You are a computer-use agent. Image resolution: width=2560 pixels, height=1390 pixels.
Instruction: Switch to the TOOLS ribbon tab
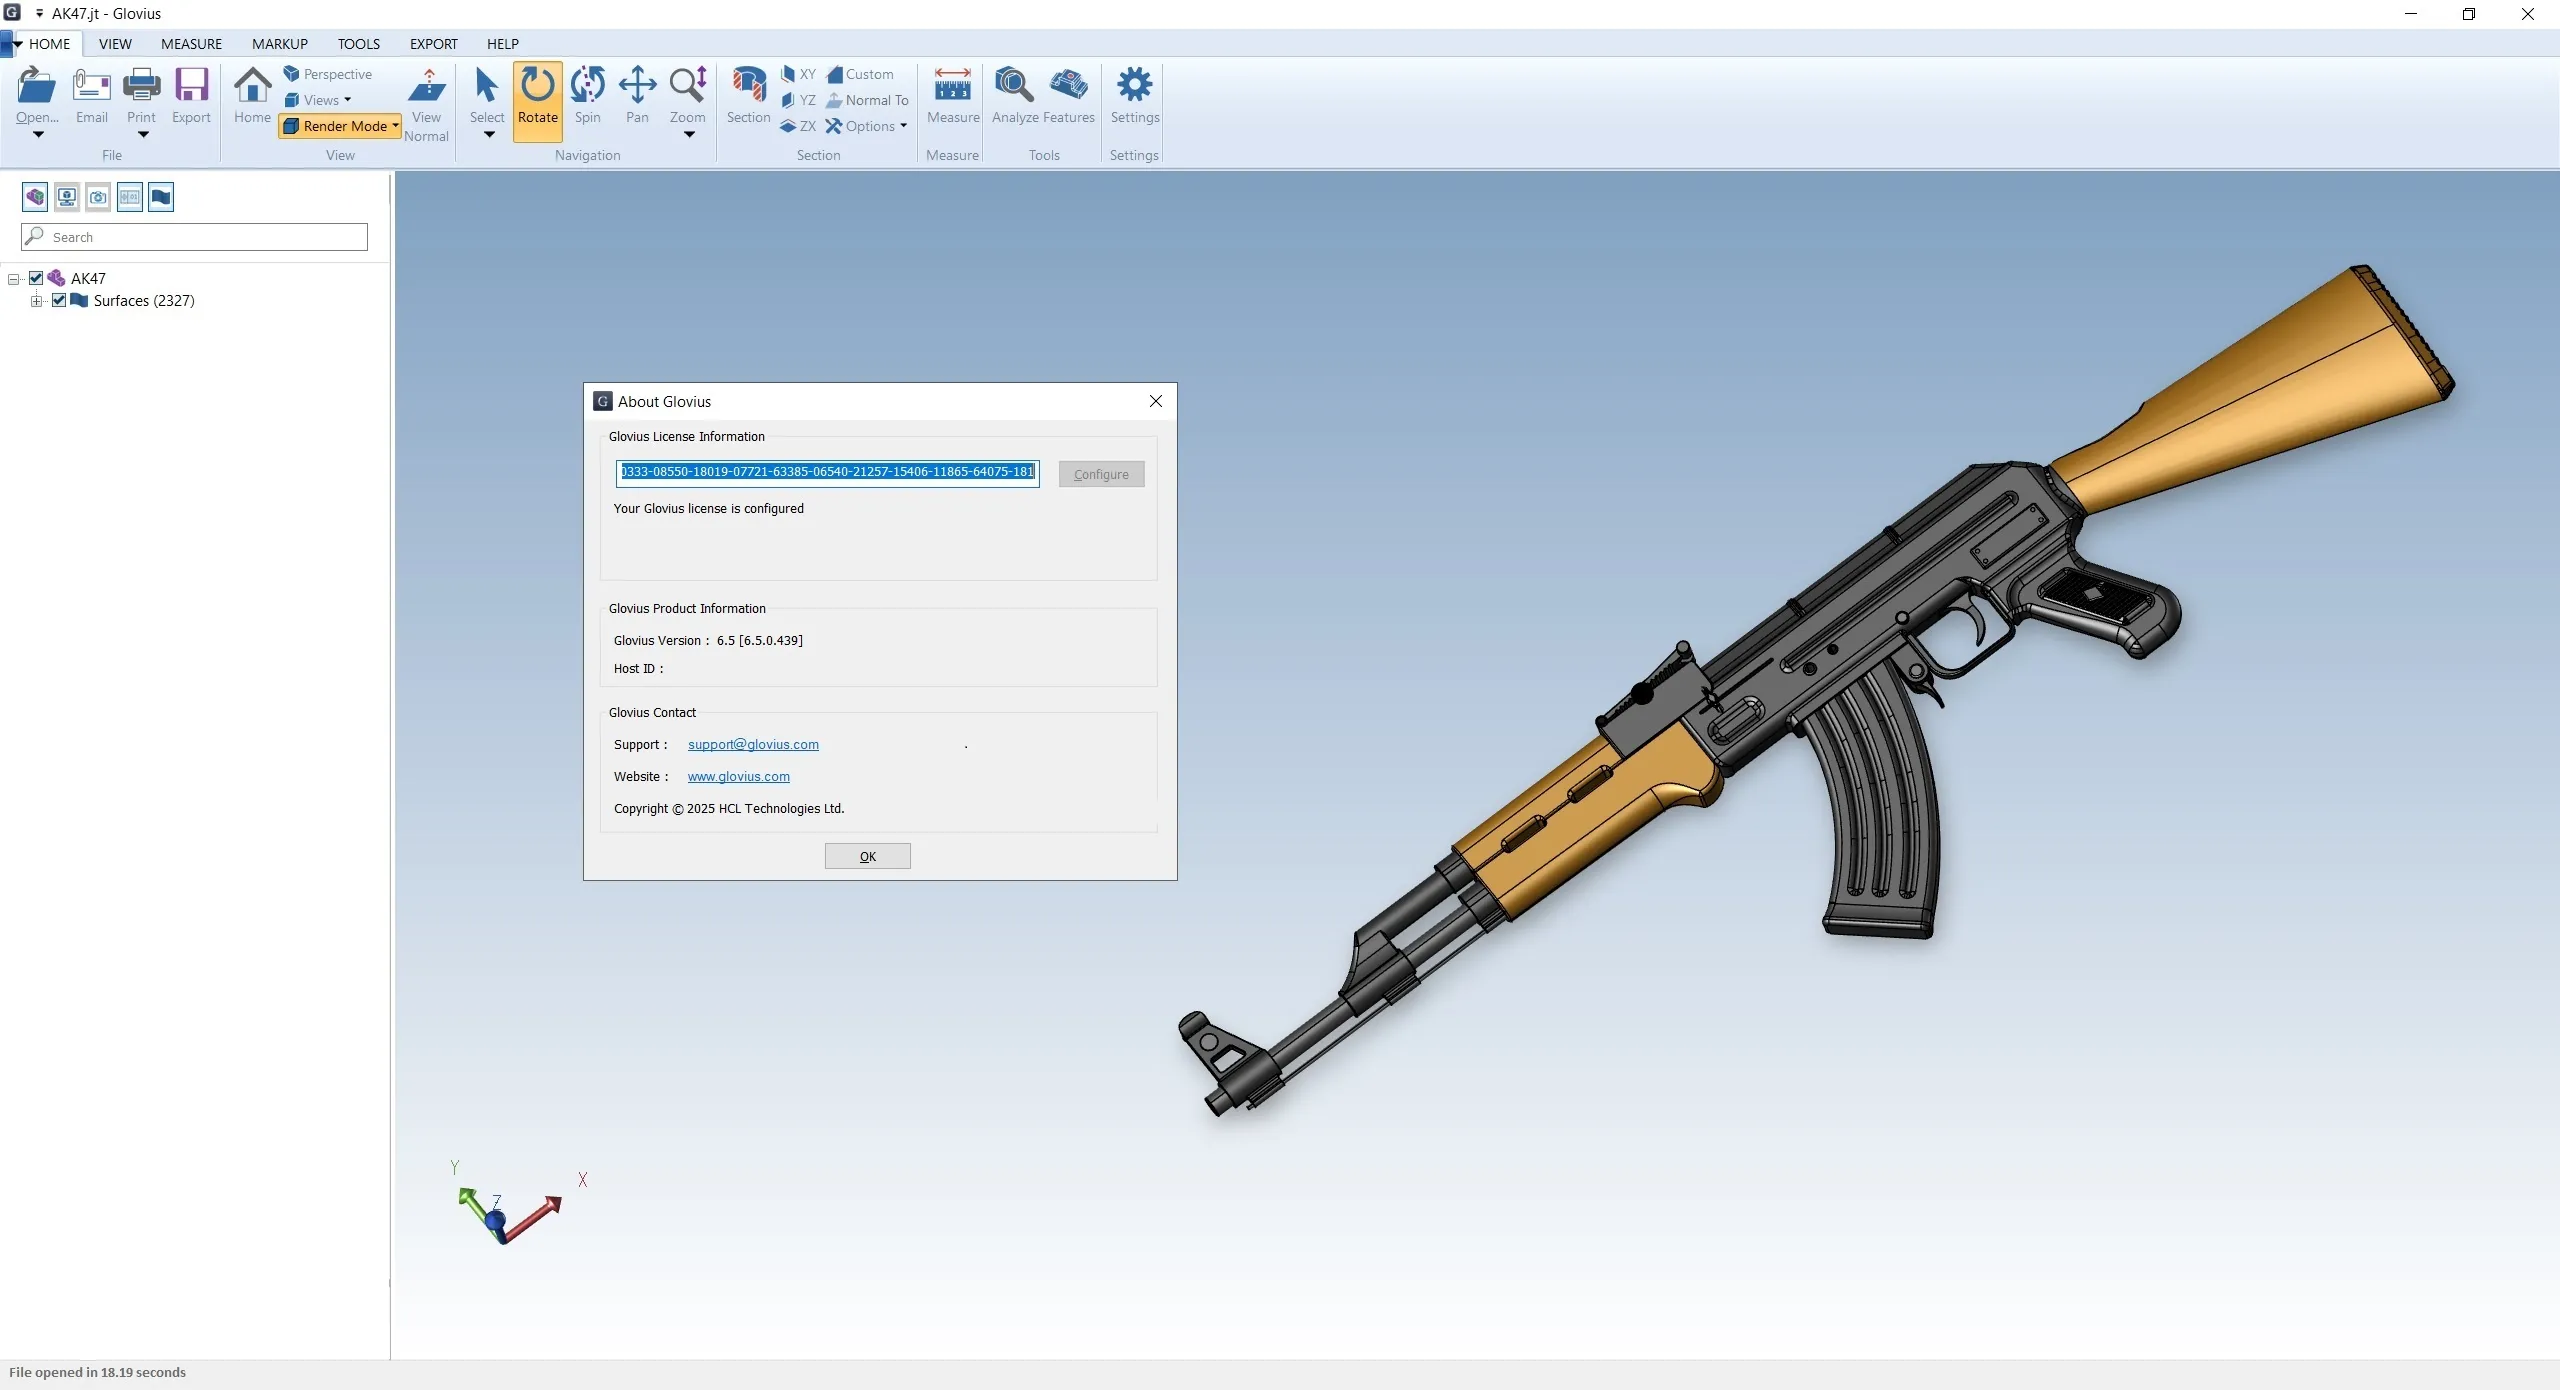359,44
